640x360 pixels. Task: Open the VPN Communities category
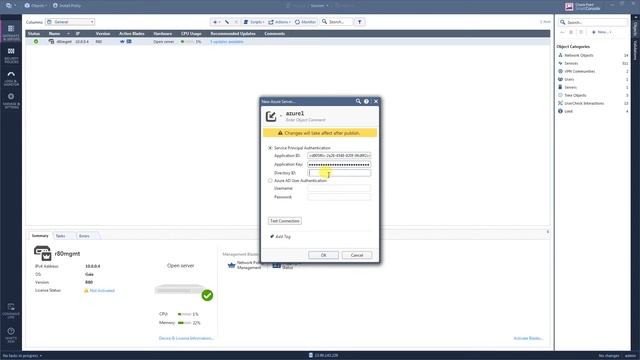point(579,71)
